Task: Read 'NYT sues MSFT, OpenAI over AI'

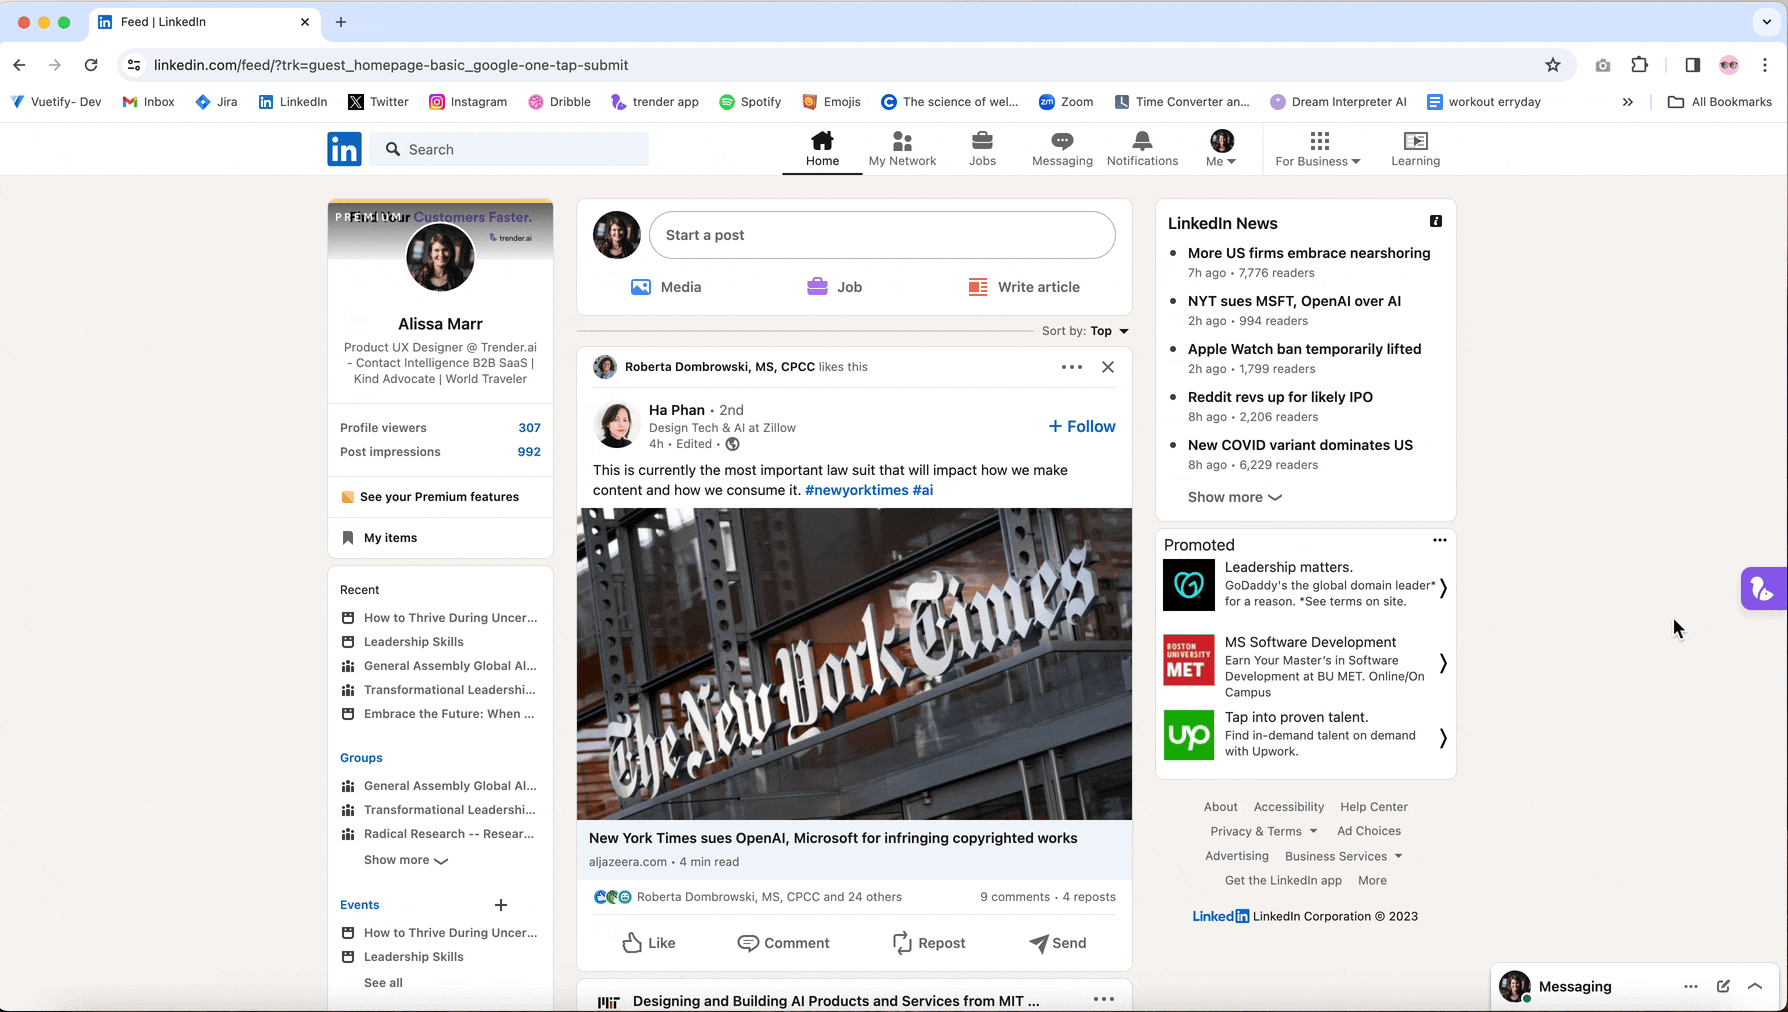Action: coord(1294,301)
